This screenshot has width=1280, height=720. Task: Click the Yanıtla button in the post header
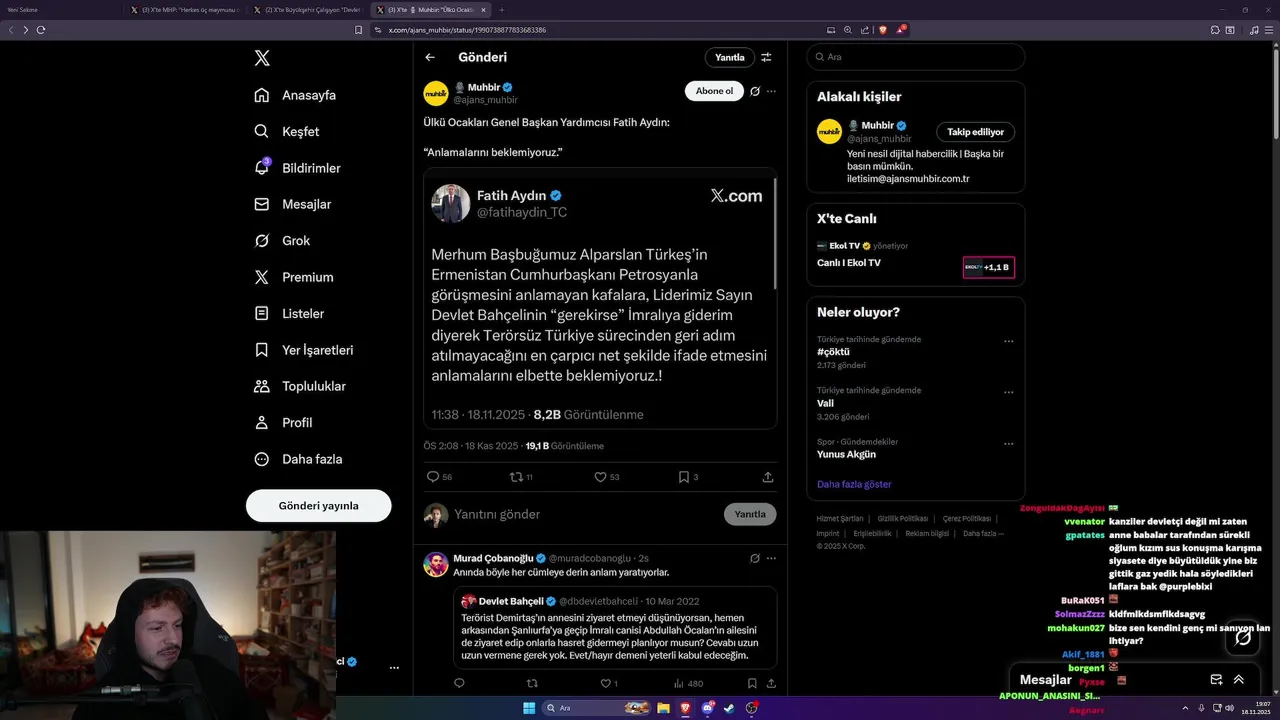click(x=730, y=57)
